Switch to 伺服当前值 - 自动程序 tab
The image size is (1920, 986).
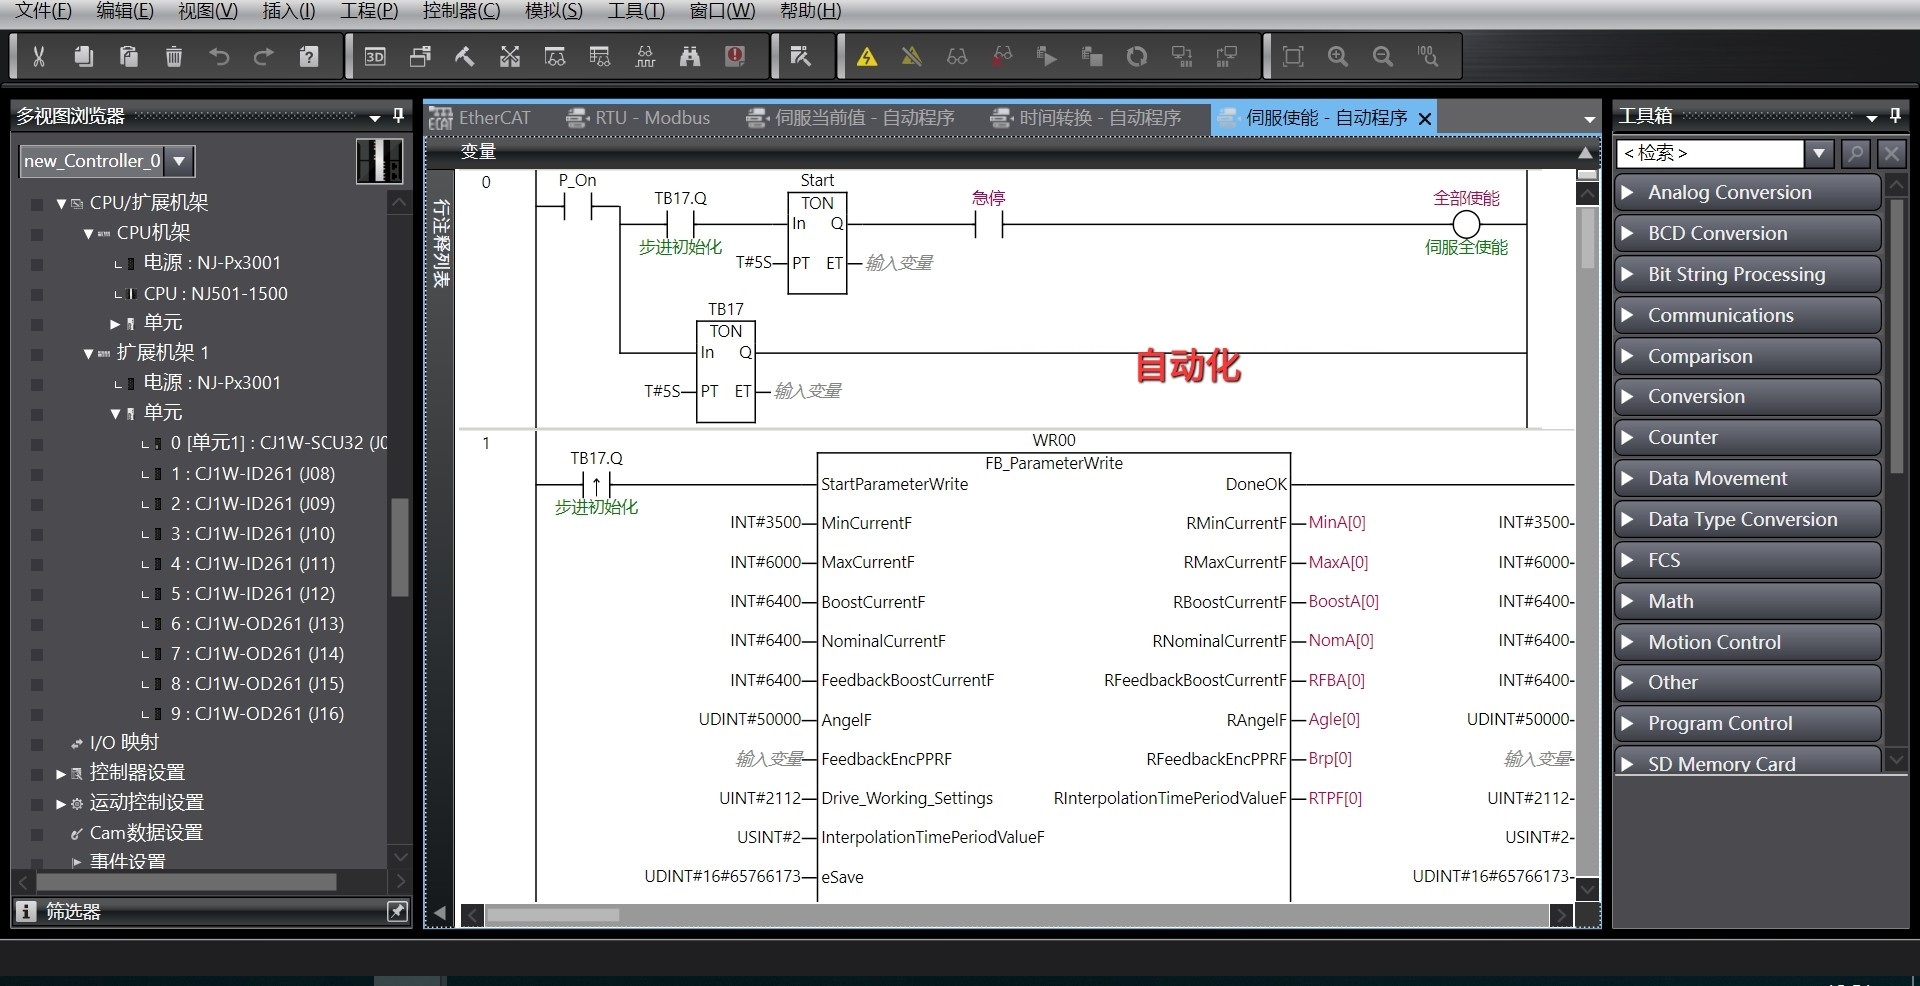tap(850, 118)
